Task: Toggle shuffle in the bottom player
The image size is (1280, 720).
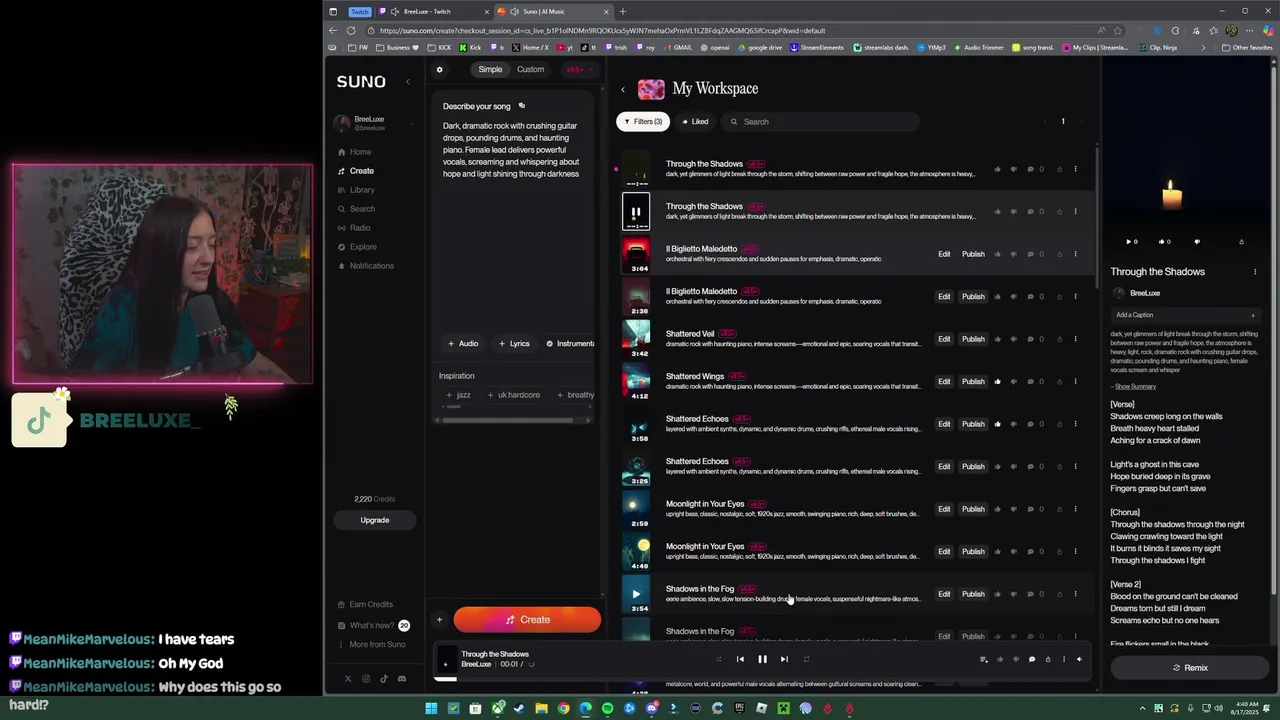Action: (718, 659)
